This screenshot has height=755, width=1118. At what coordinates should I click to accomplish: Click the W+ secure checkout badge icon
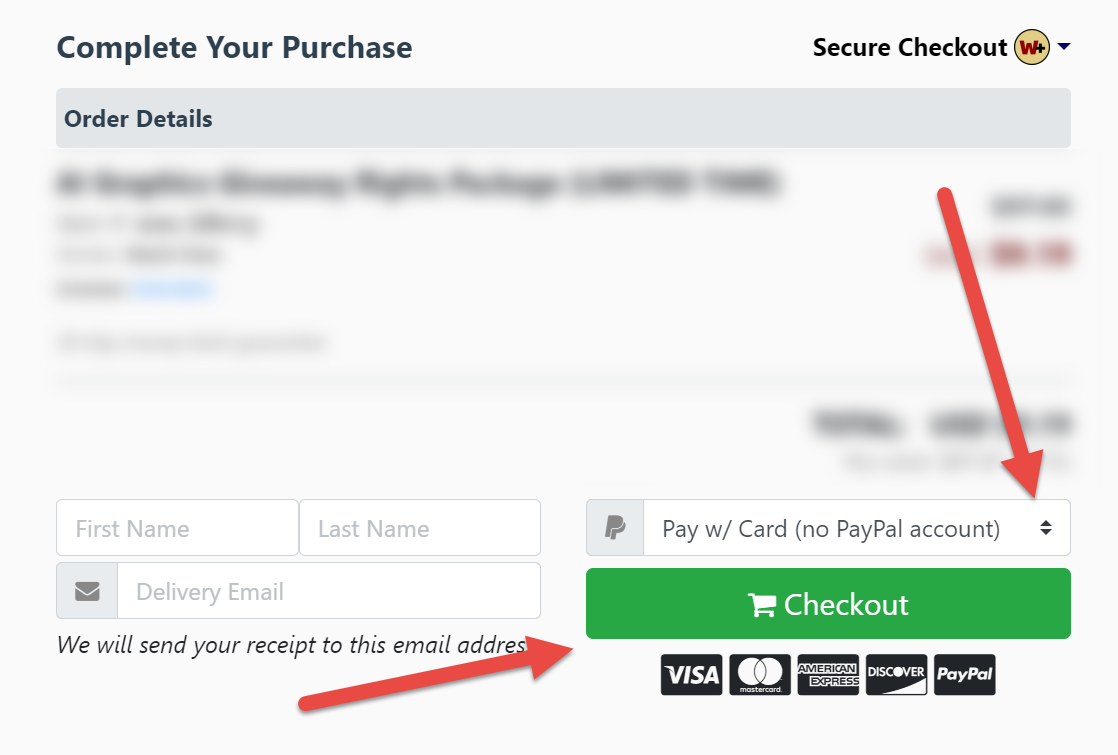tap(1031, 47)
